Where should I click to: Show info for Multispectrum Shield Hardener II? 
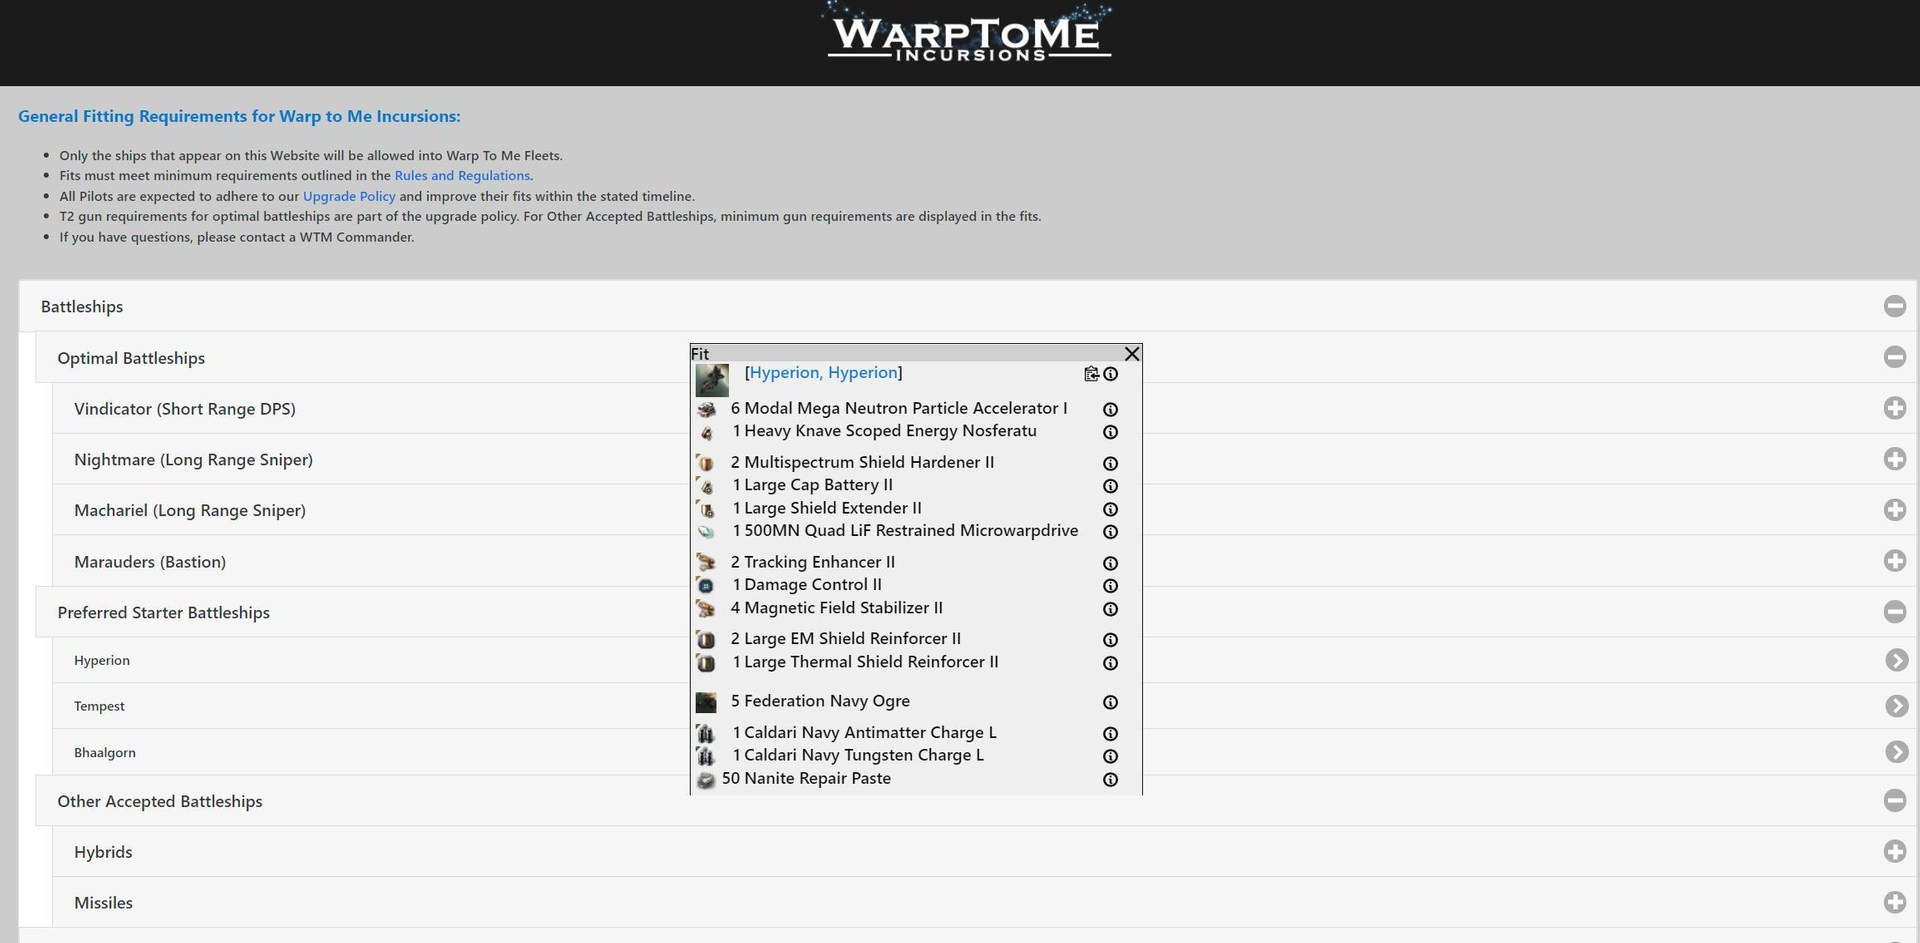click(x=1110, y=463)
